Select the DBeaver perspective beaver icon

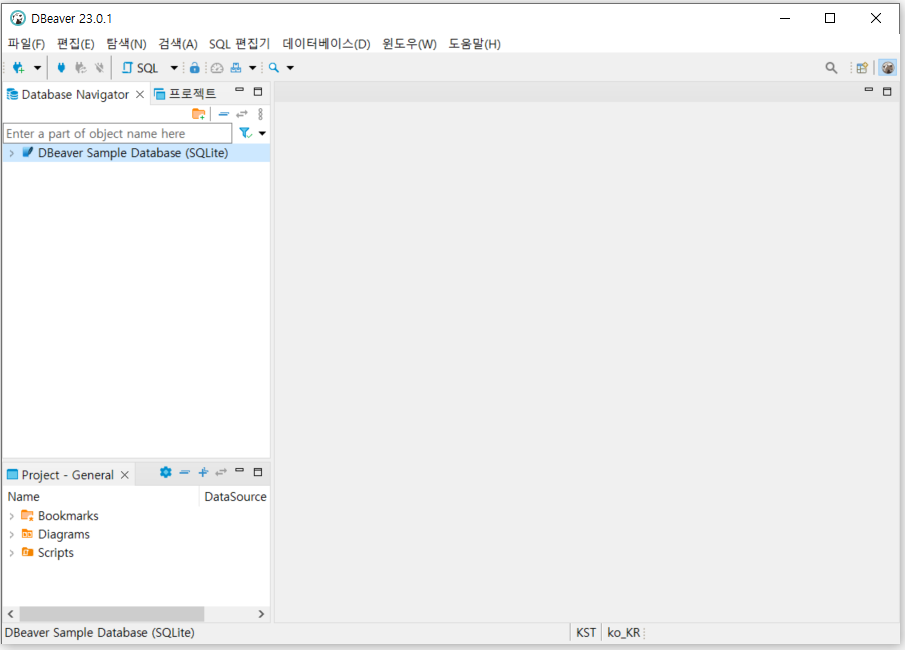[x=888, y=68]
